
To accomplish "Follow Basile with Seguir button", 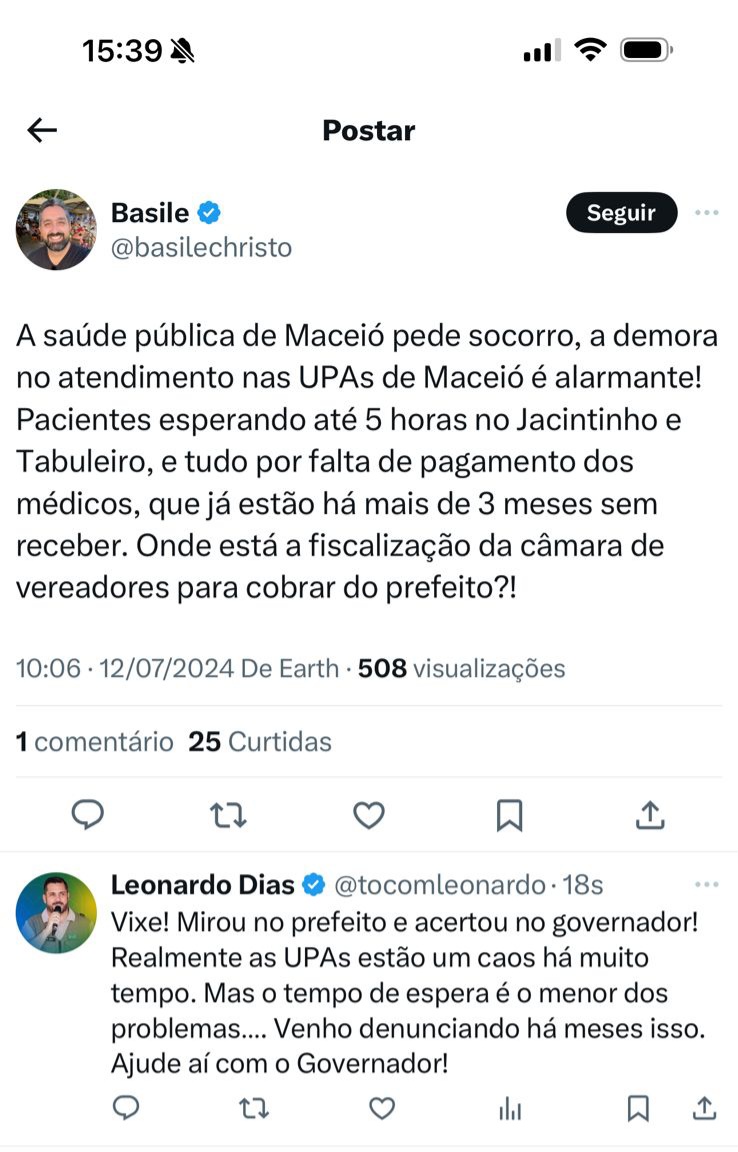I will click(x=621, y=213).
